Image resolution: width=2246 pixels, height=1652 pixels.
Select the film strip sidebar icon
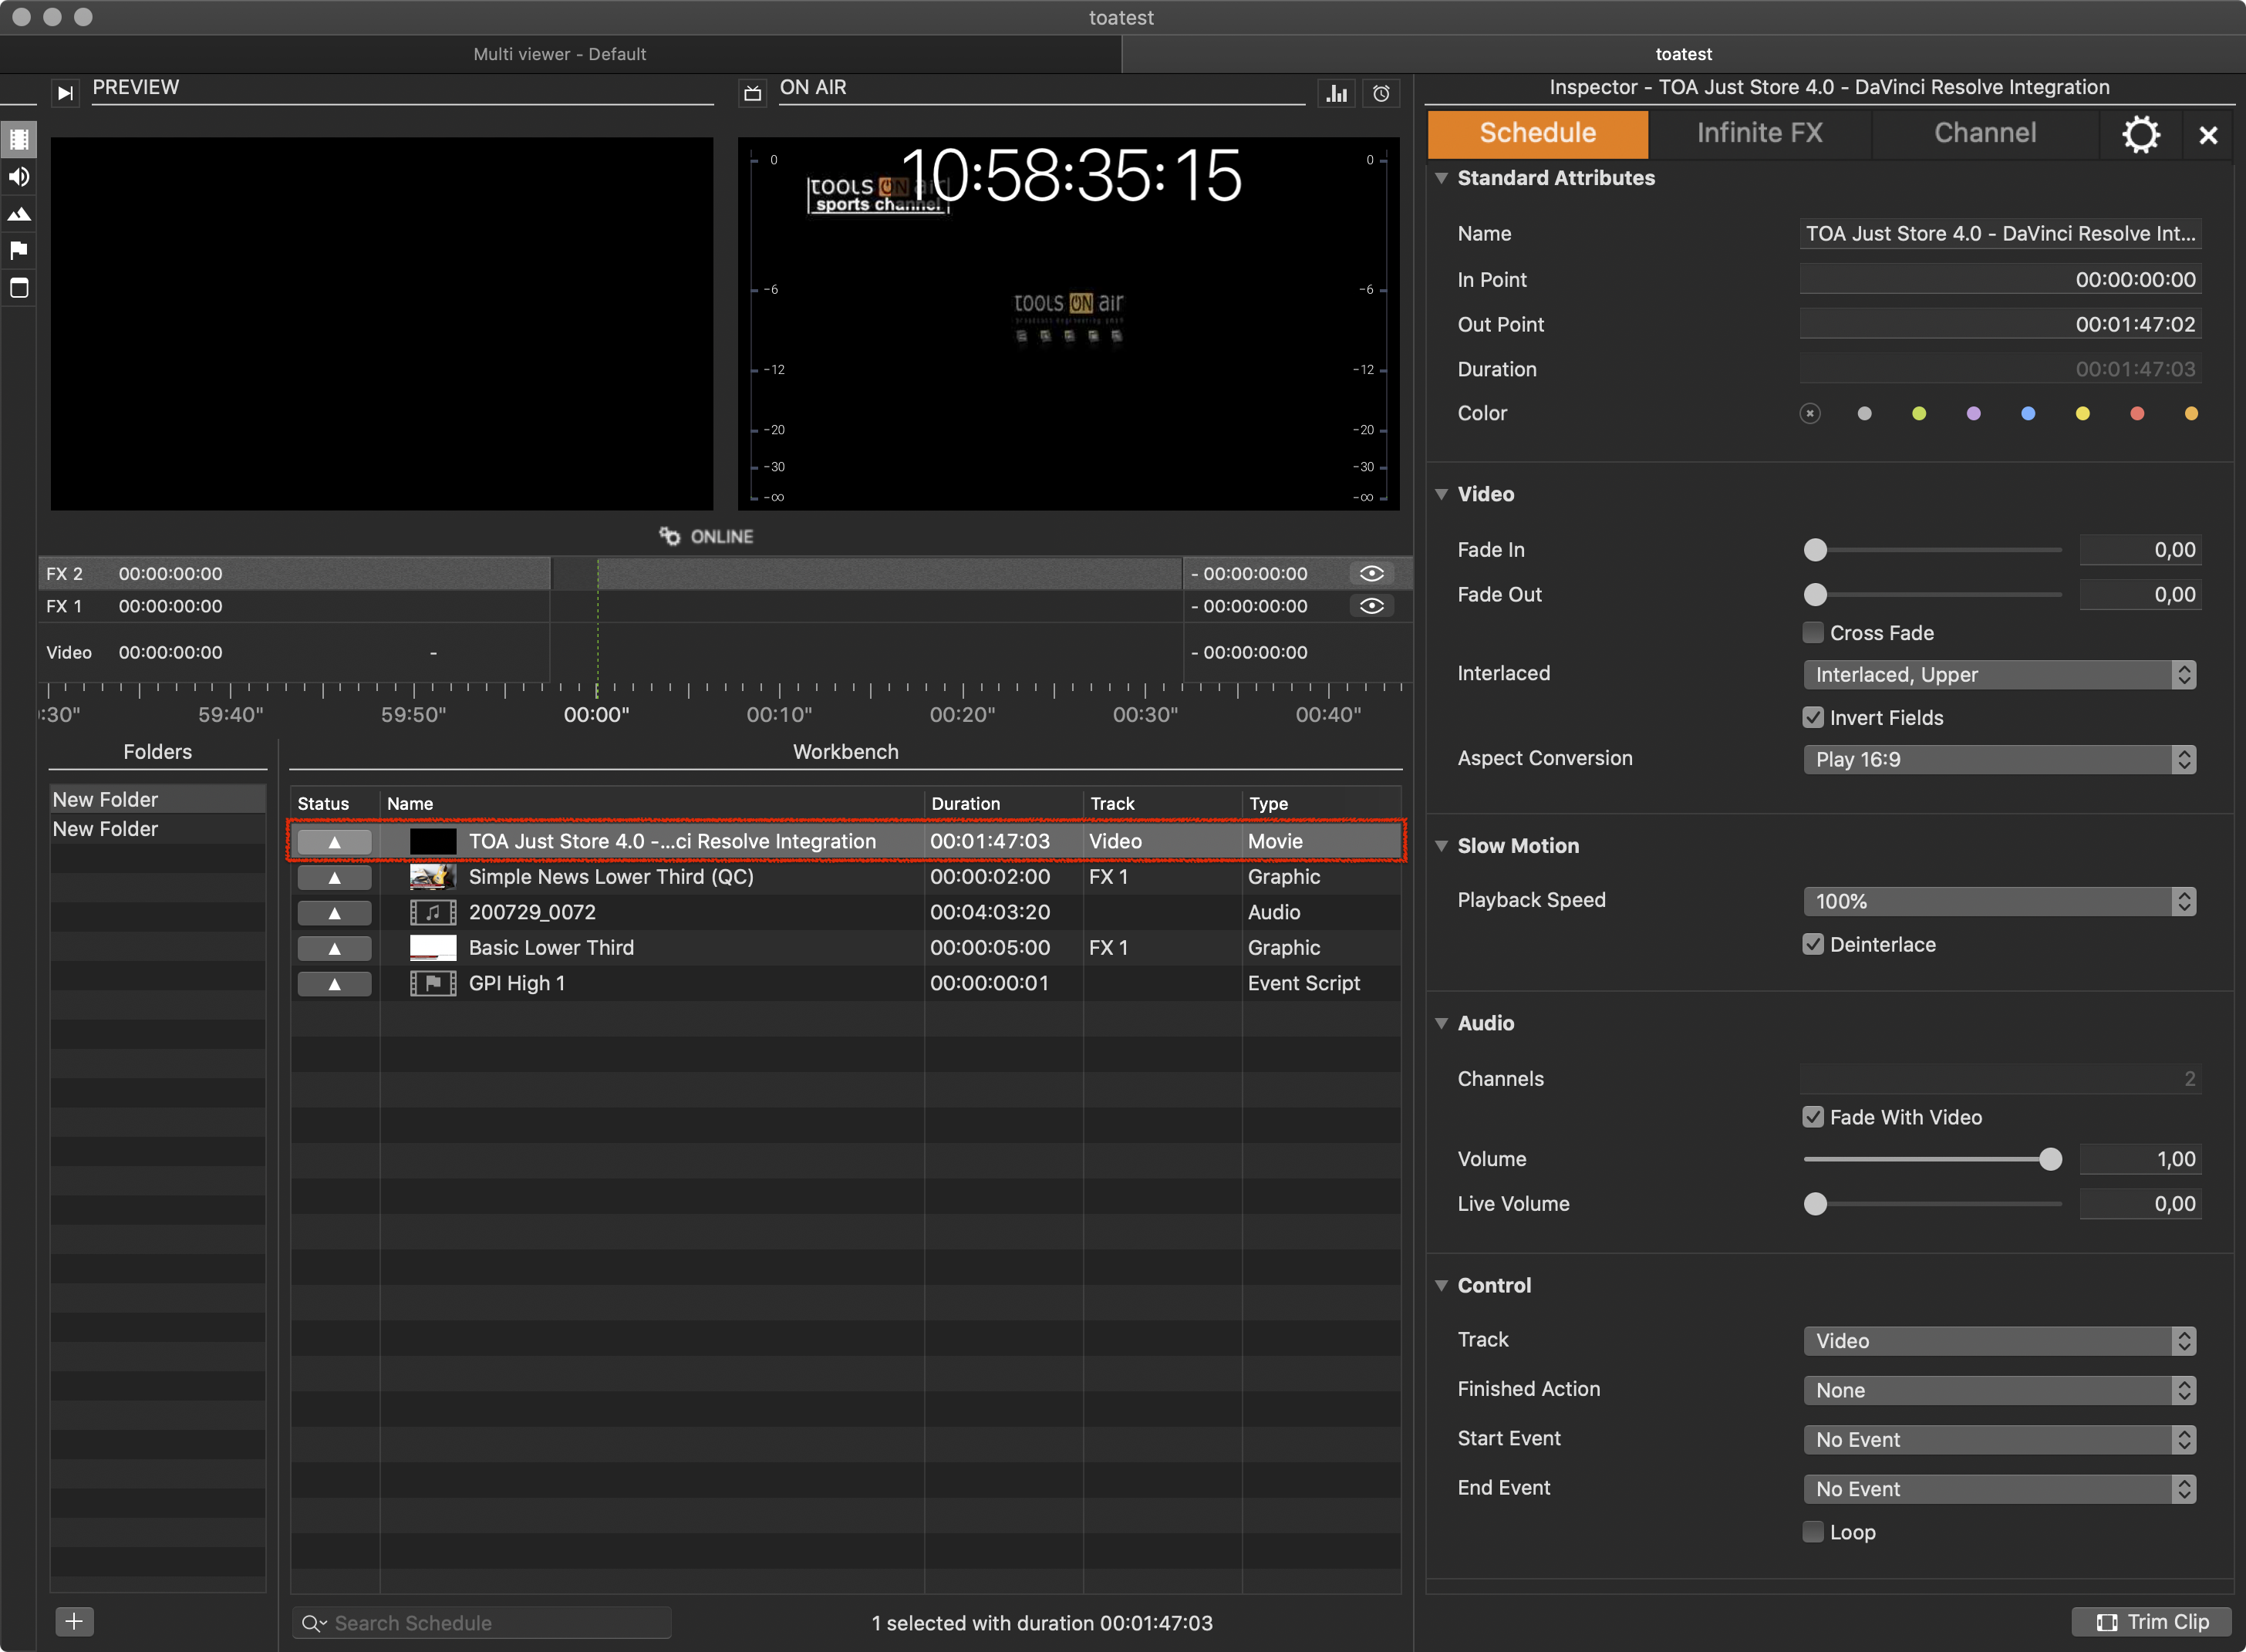coord(19,139)
